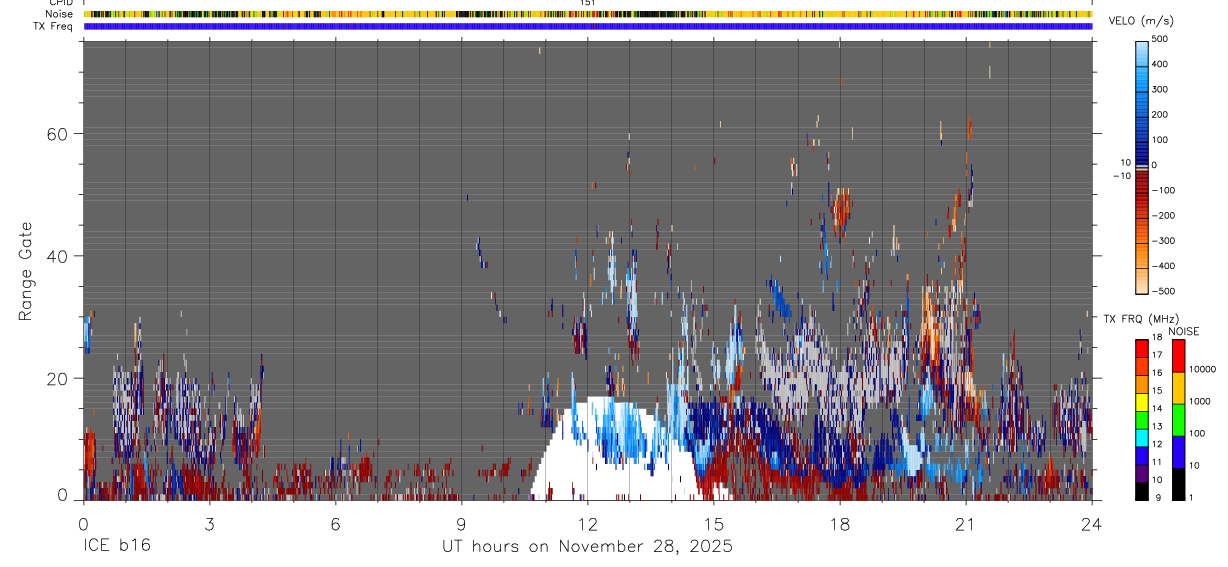Click the 'Noise' row label at top left
The image size is (1228, 567).
[x=60, y=14]
